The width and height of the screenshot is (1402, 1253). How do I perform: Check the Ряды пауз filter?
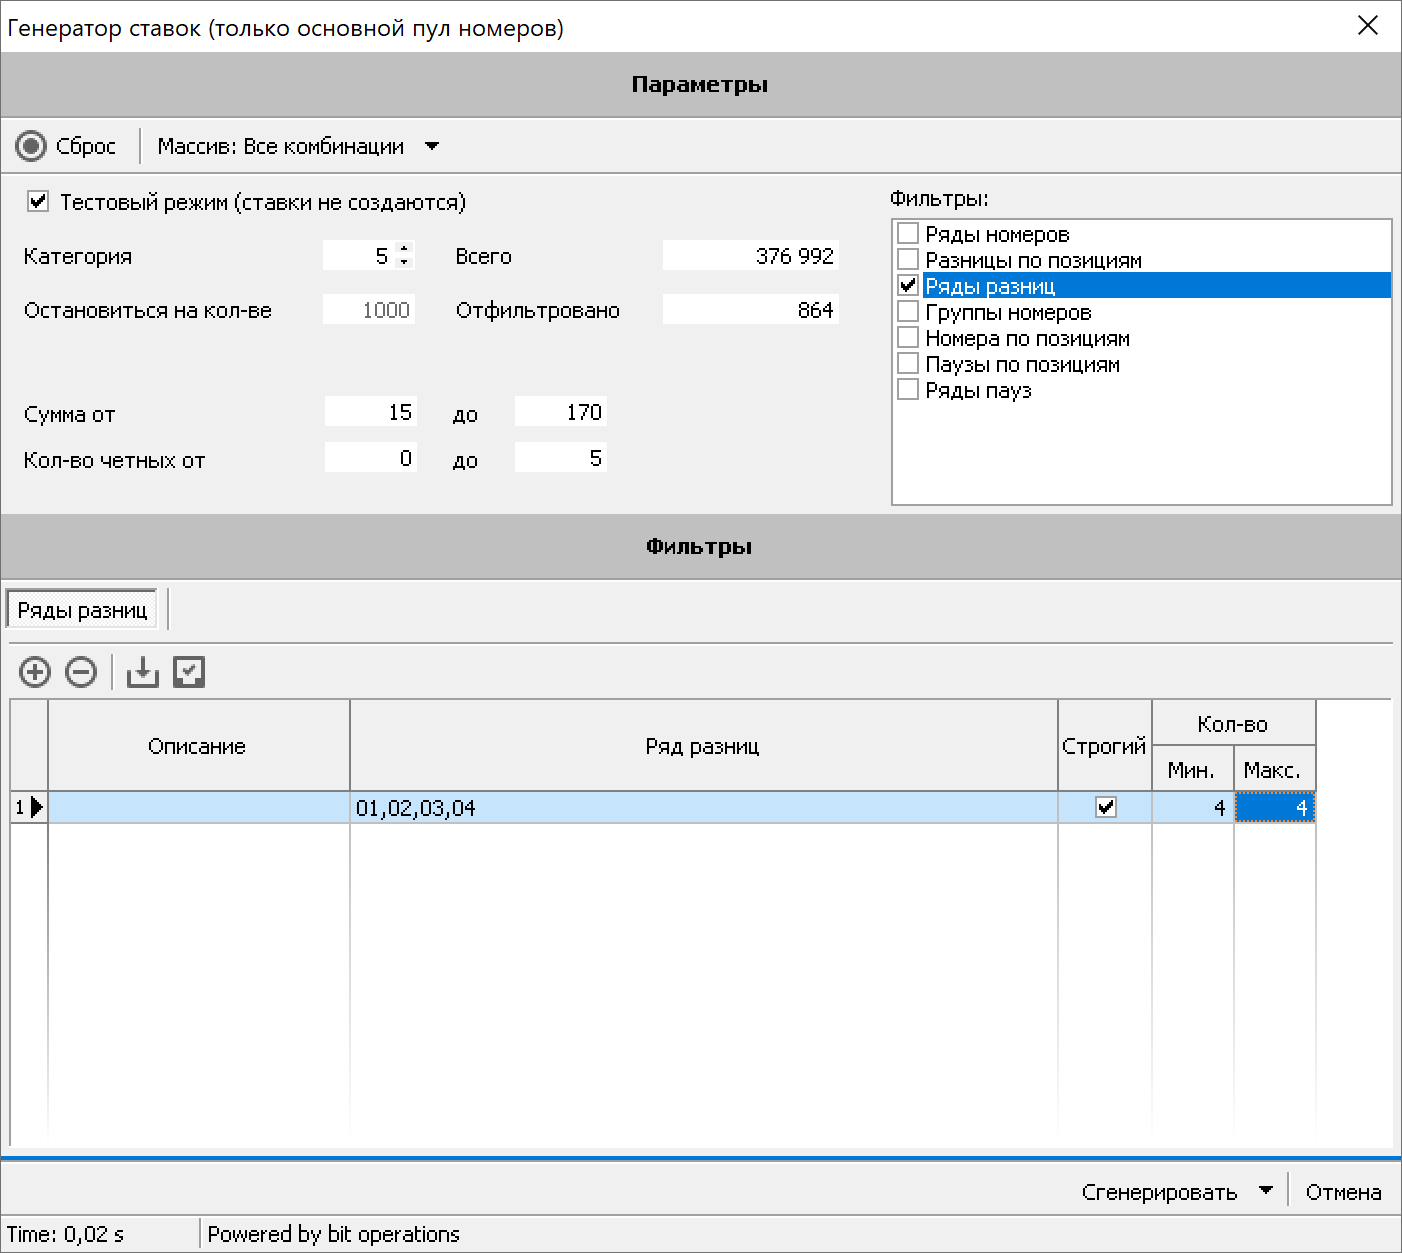tap(908, 390)
